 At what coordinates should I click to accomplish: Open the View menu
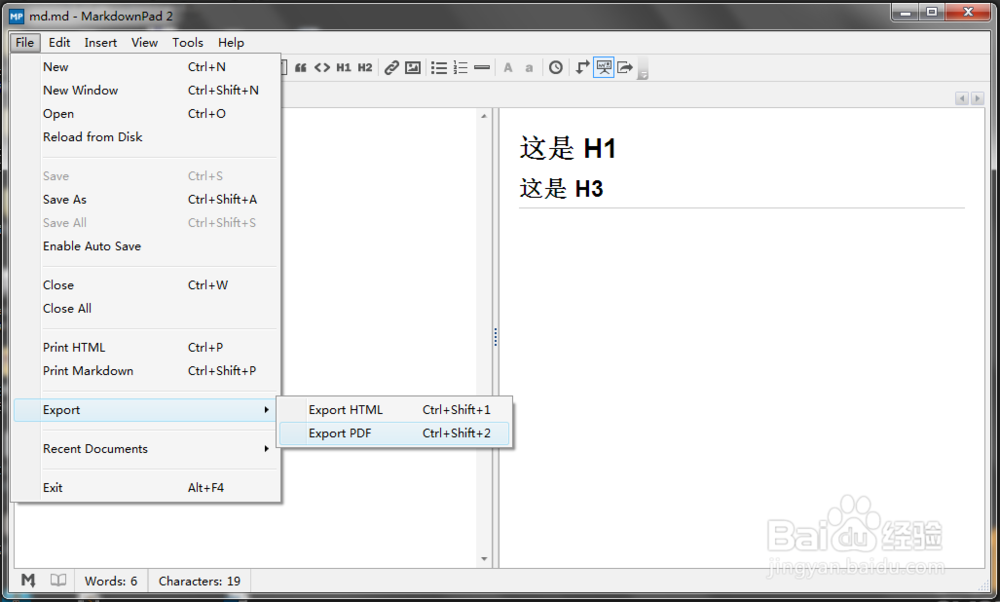(x=145, y=43)
